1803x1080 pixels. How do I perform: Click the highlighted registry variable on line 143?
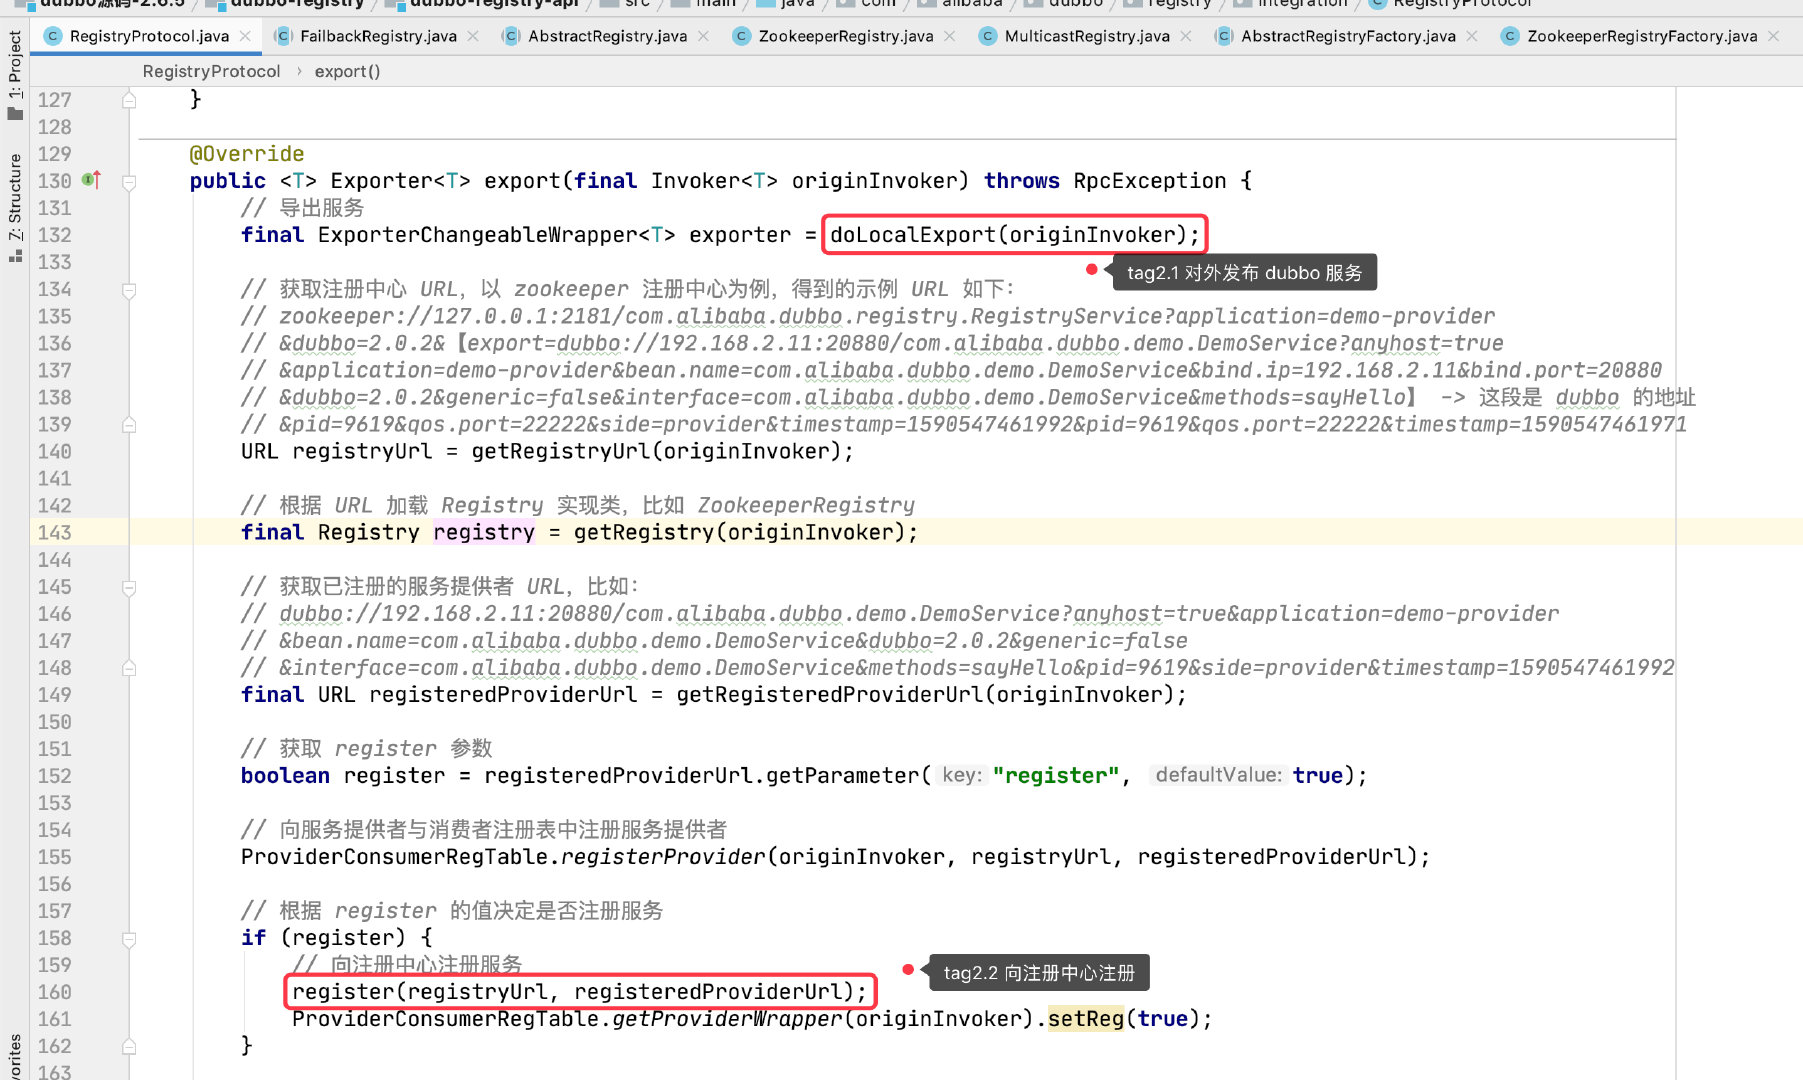coord(484,533)
